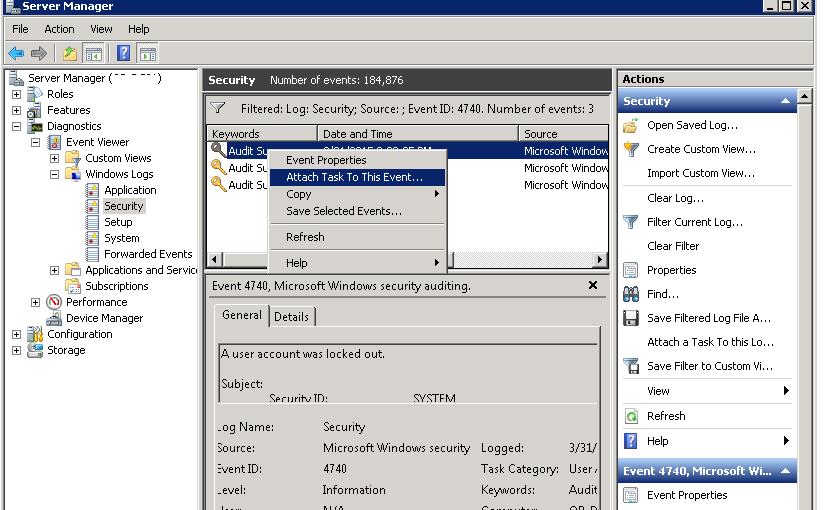Screen dimensions: 823x510
Task: Click the binoculars icon next to Find
Action: tap(631, 294)
